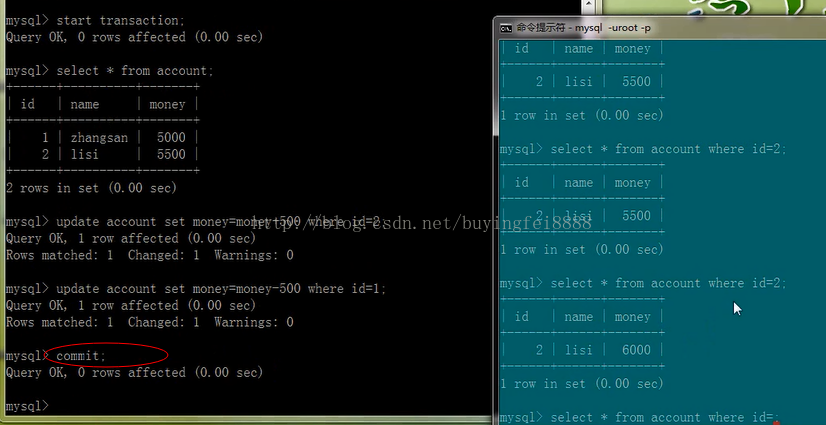Viewport: 826px width, 425px height.
Task: Click the empty mysql> prompt at the black window's bottom
Action: click(x=27, y=406)
